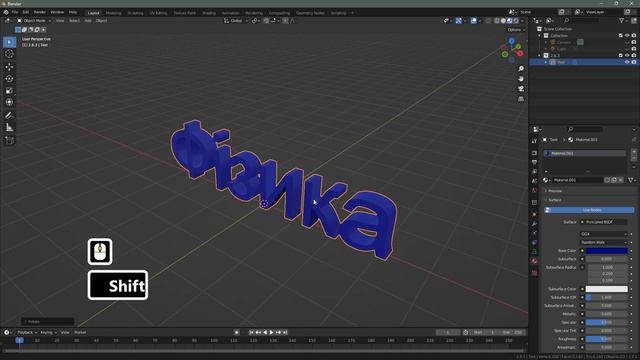Image resolution: width=640 pixels, height=360 pixels.
Task: Open the Playback dropdown in timeline
Action: point(27,333)
